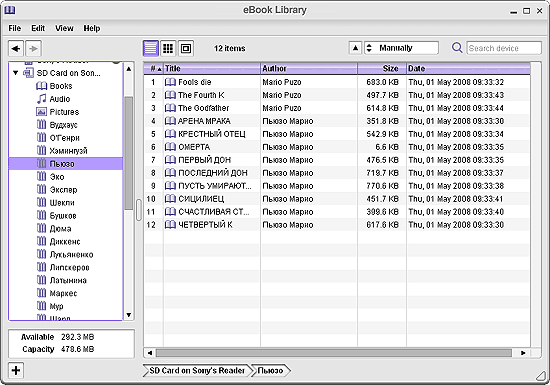Click the search magnifier icon
The height and width of the screenshot is (385, 550).
click(457, 48)
